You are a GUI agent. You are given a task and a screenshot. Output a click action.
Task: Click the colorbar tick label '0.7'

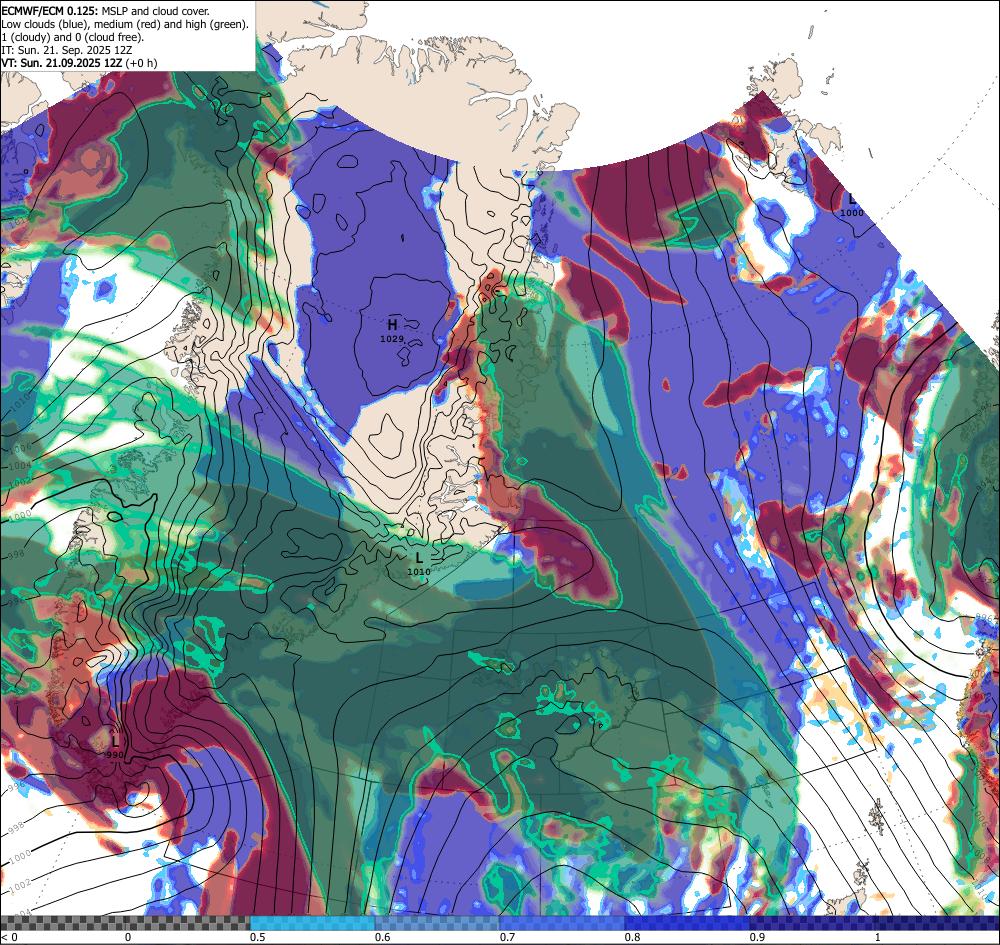pos(508,937)
